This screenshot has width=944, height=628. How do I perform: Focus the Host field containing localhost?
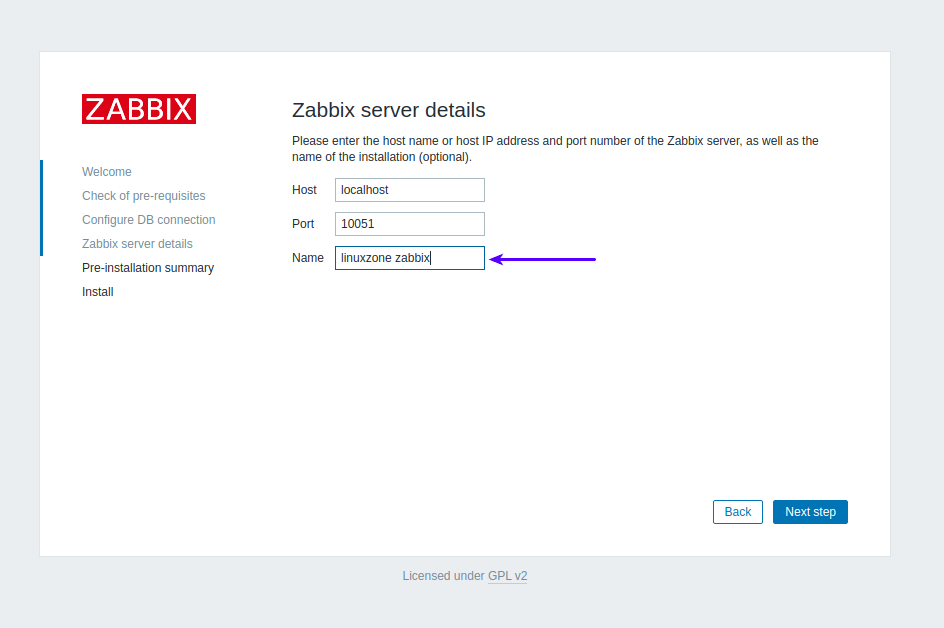click(409, 190)
